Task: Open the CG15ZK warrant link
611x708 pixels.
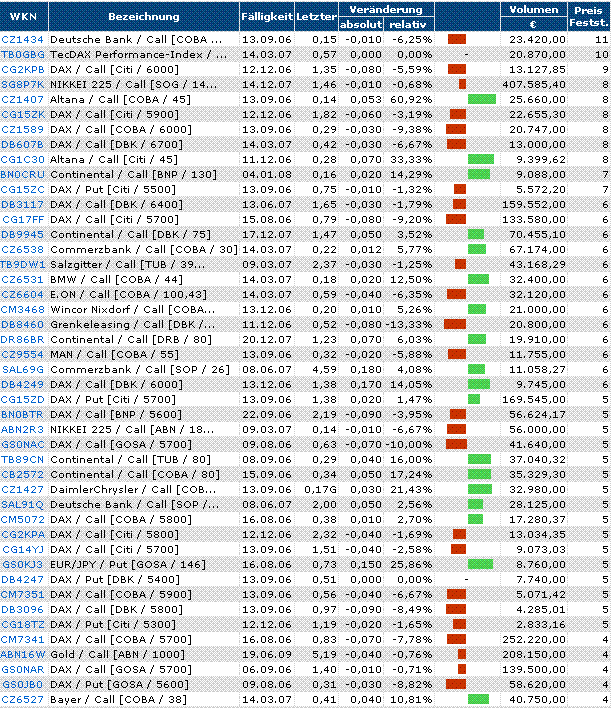Action: click(x=23, y=115)
